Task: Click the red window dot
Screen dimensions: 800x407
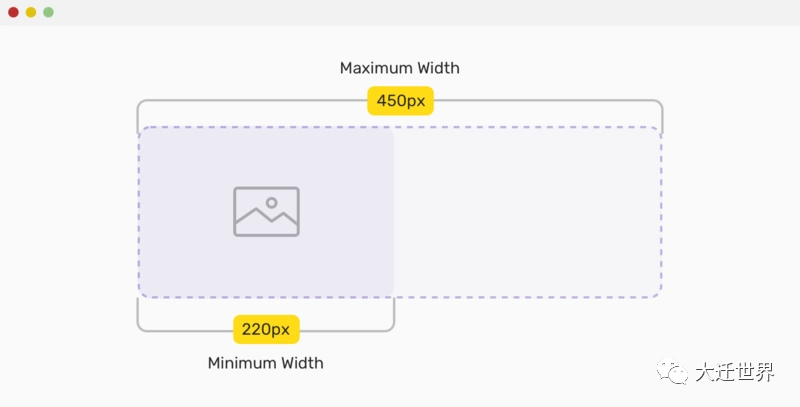Action: (14, 12)
